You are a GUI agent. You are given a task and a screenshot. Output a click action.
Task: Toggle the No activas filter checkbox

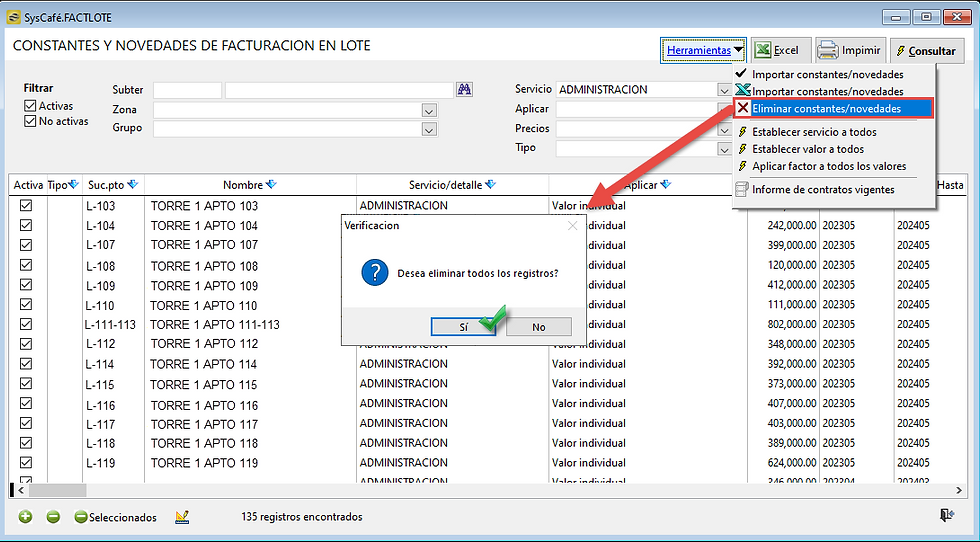pyautogui.click(x=30, y=121)
